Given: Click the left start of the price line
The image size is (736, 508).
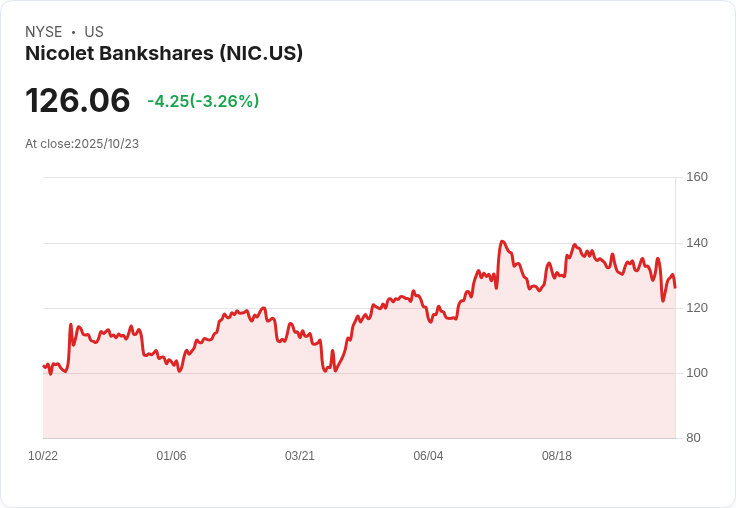Looking at the screenshot, I should 44,366.
